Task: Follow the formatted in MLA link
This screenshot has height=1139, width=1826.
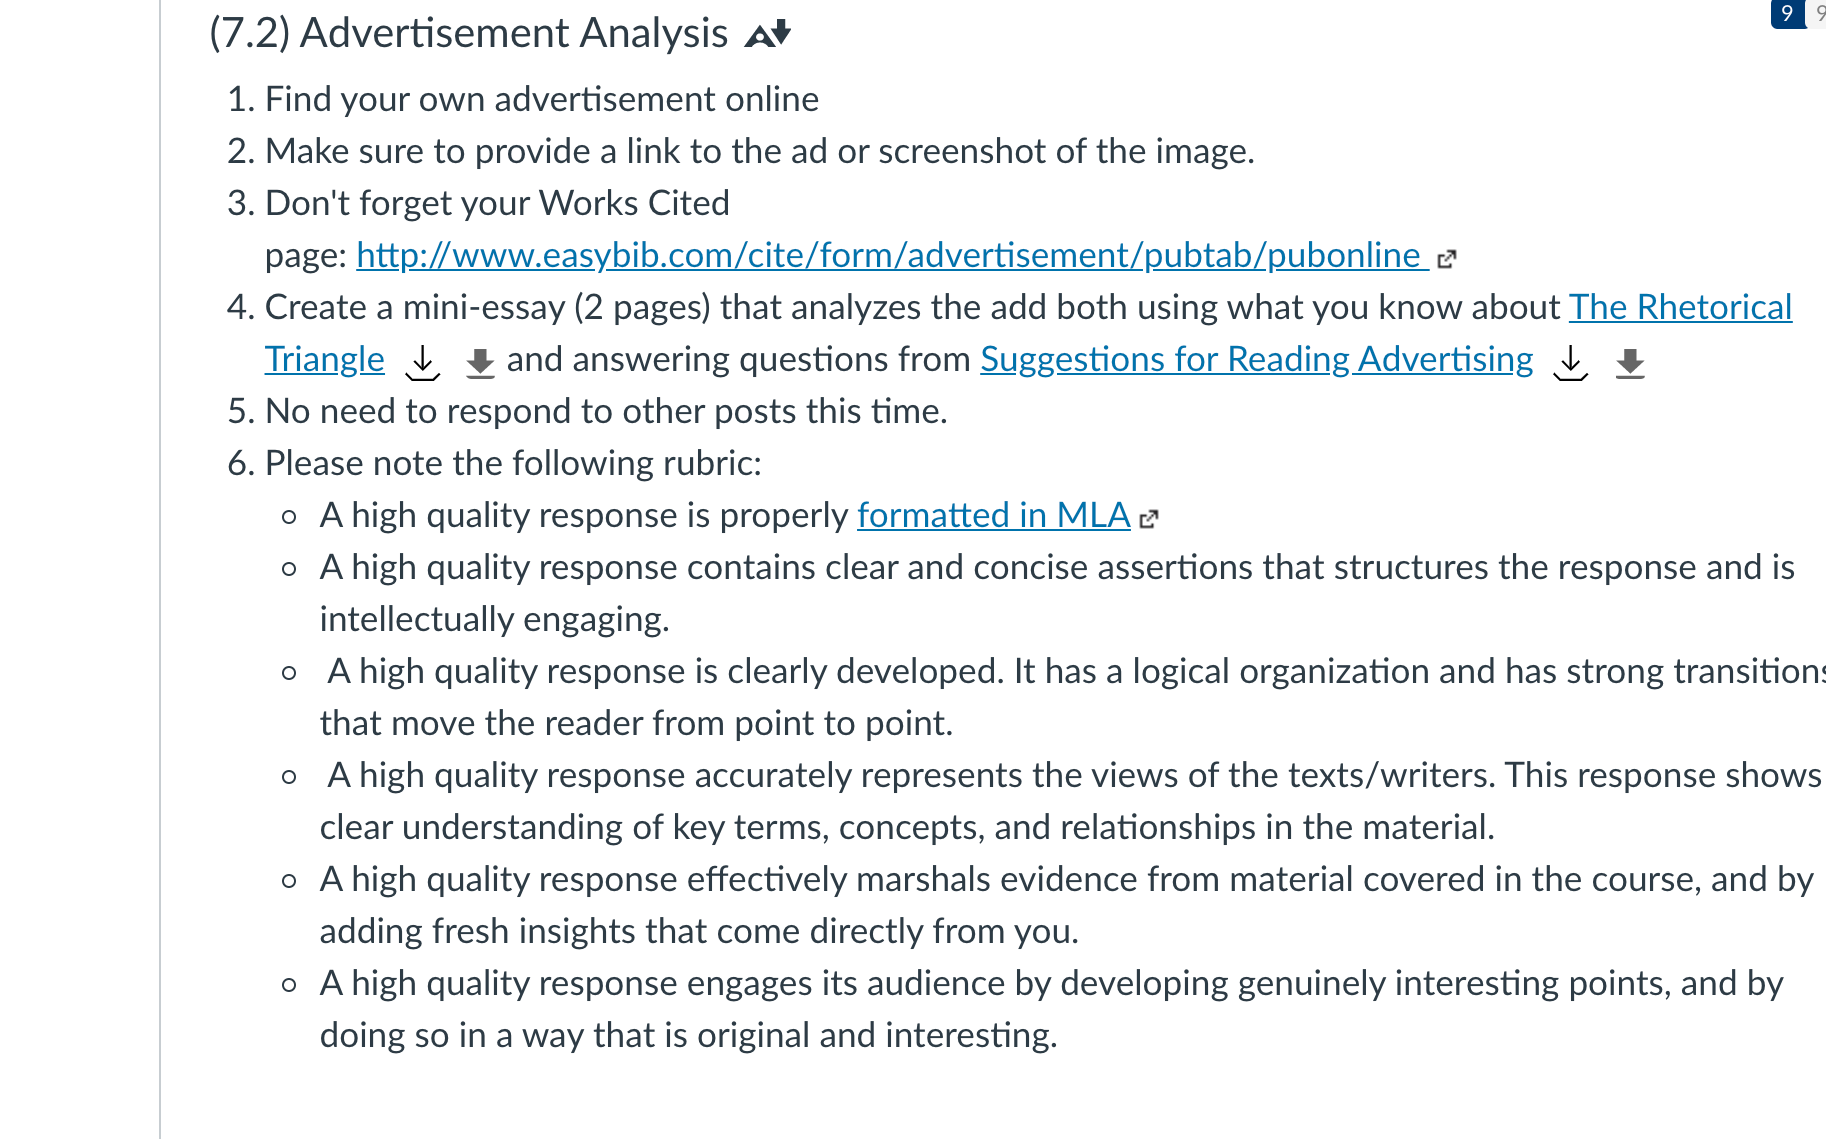Action: (994, 515)
